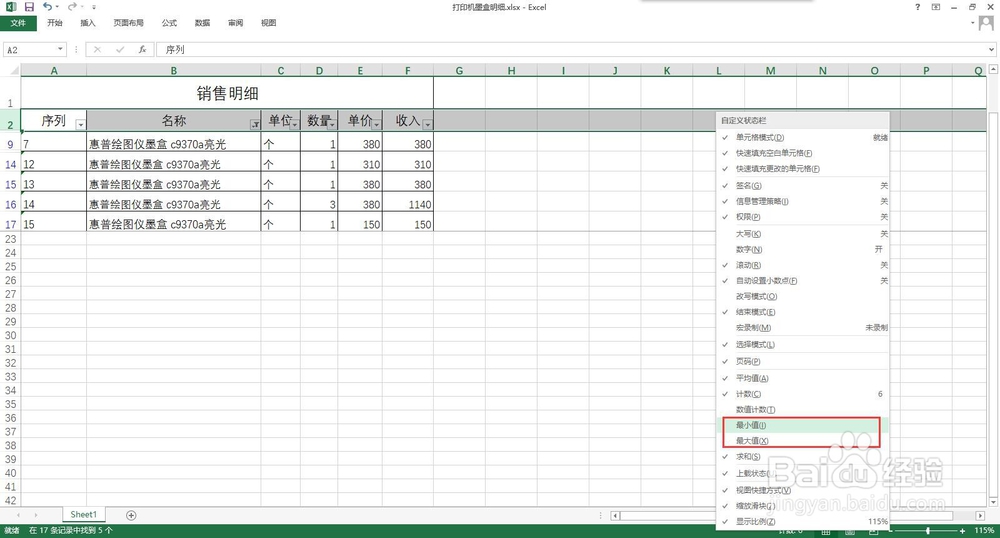
Task: Toggle 计数 in status bar menu
Action: [805, 394]
